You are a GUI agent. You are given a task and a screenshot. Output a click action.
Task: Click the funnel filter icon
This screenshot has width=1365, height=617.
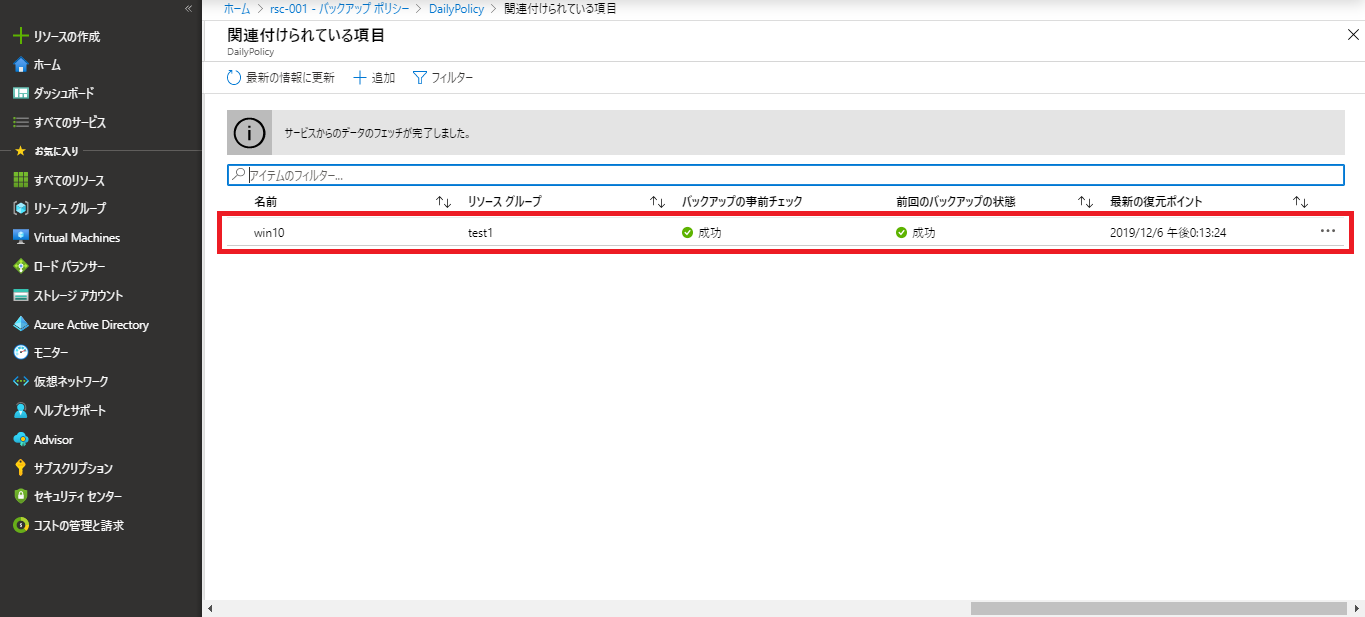[420, 78]
